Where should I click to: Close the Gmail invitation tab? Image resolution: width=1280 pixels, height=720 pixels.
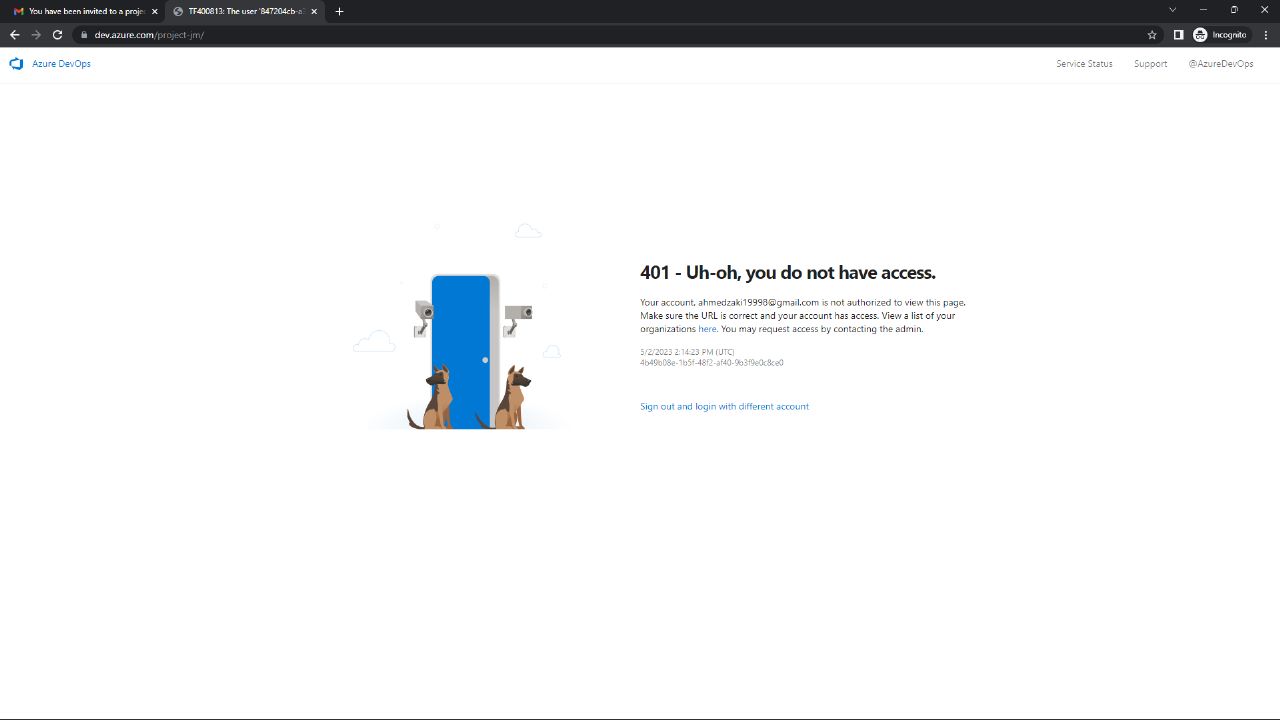click(x=155, y=11)
